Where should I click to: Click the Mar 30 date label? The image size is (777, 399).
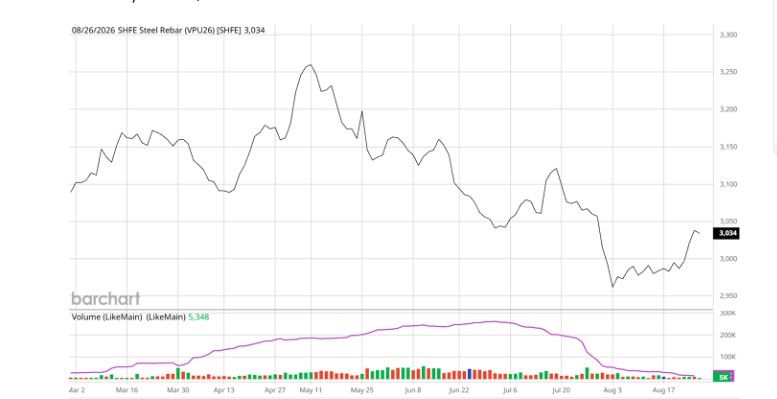pyautogui.click(x=178, y=390)
